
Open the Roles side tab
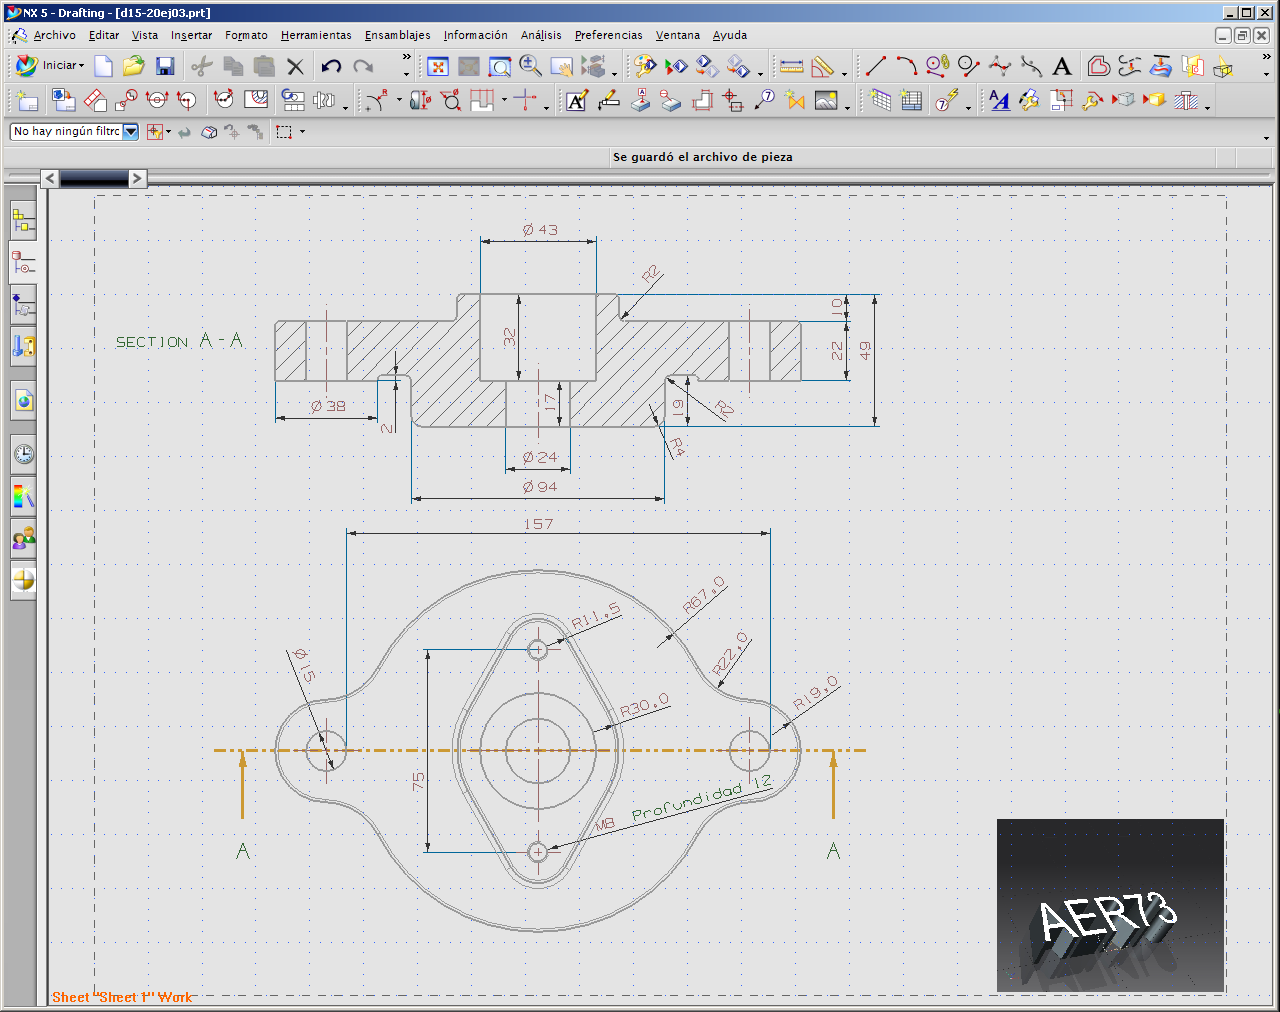[x=24, y=538]
